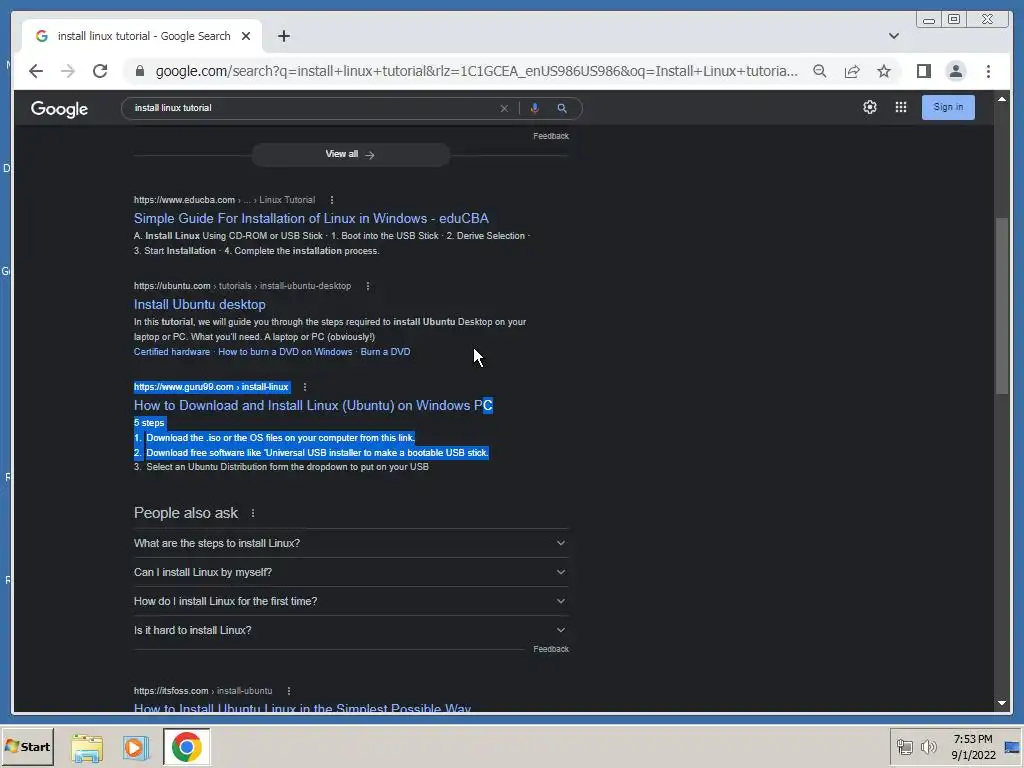
Task: Click the page scrollbar thumb
Action: [x=1002, y=306]
